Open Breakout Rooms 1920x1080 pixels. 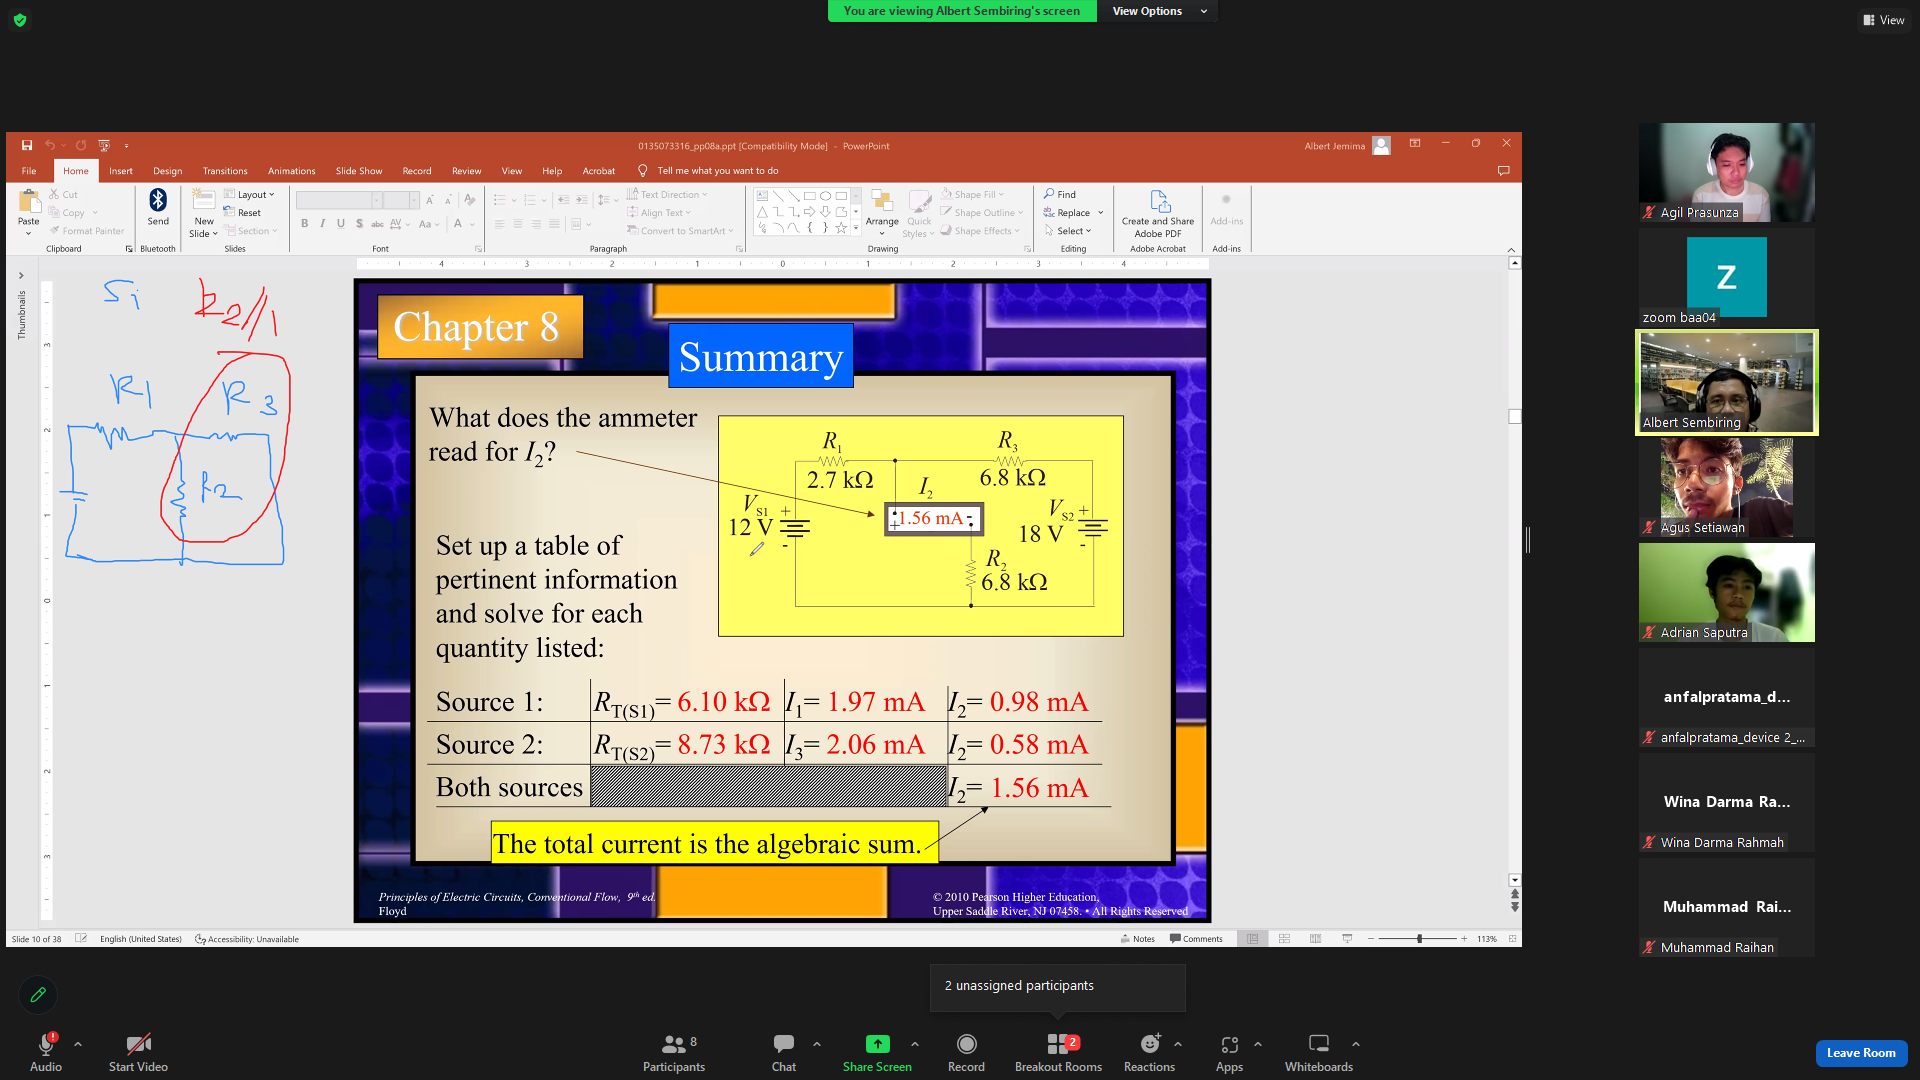point(1058,1053)
